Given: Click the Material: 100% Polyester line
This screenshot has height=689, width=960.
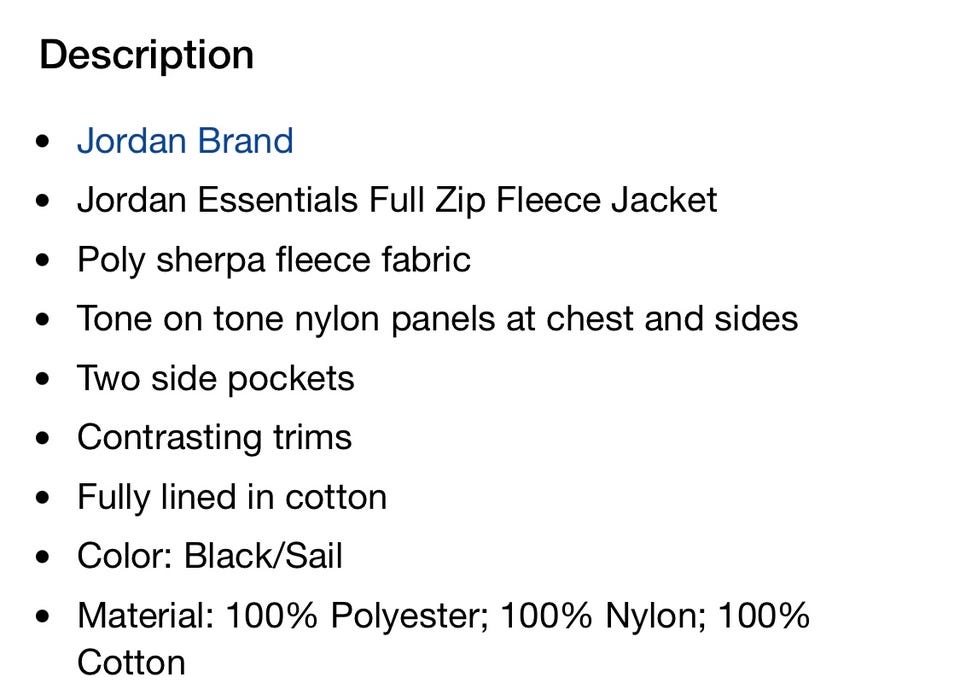Looking at the screenshot, I should 443,616.
